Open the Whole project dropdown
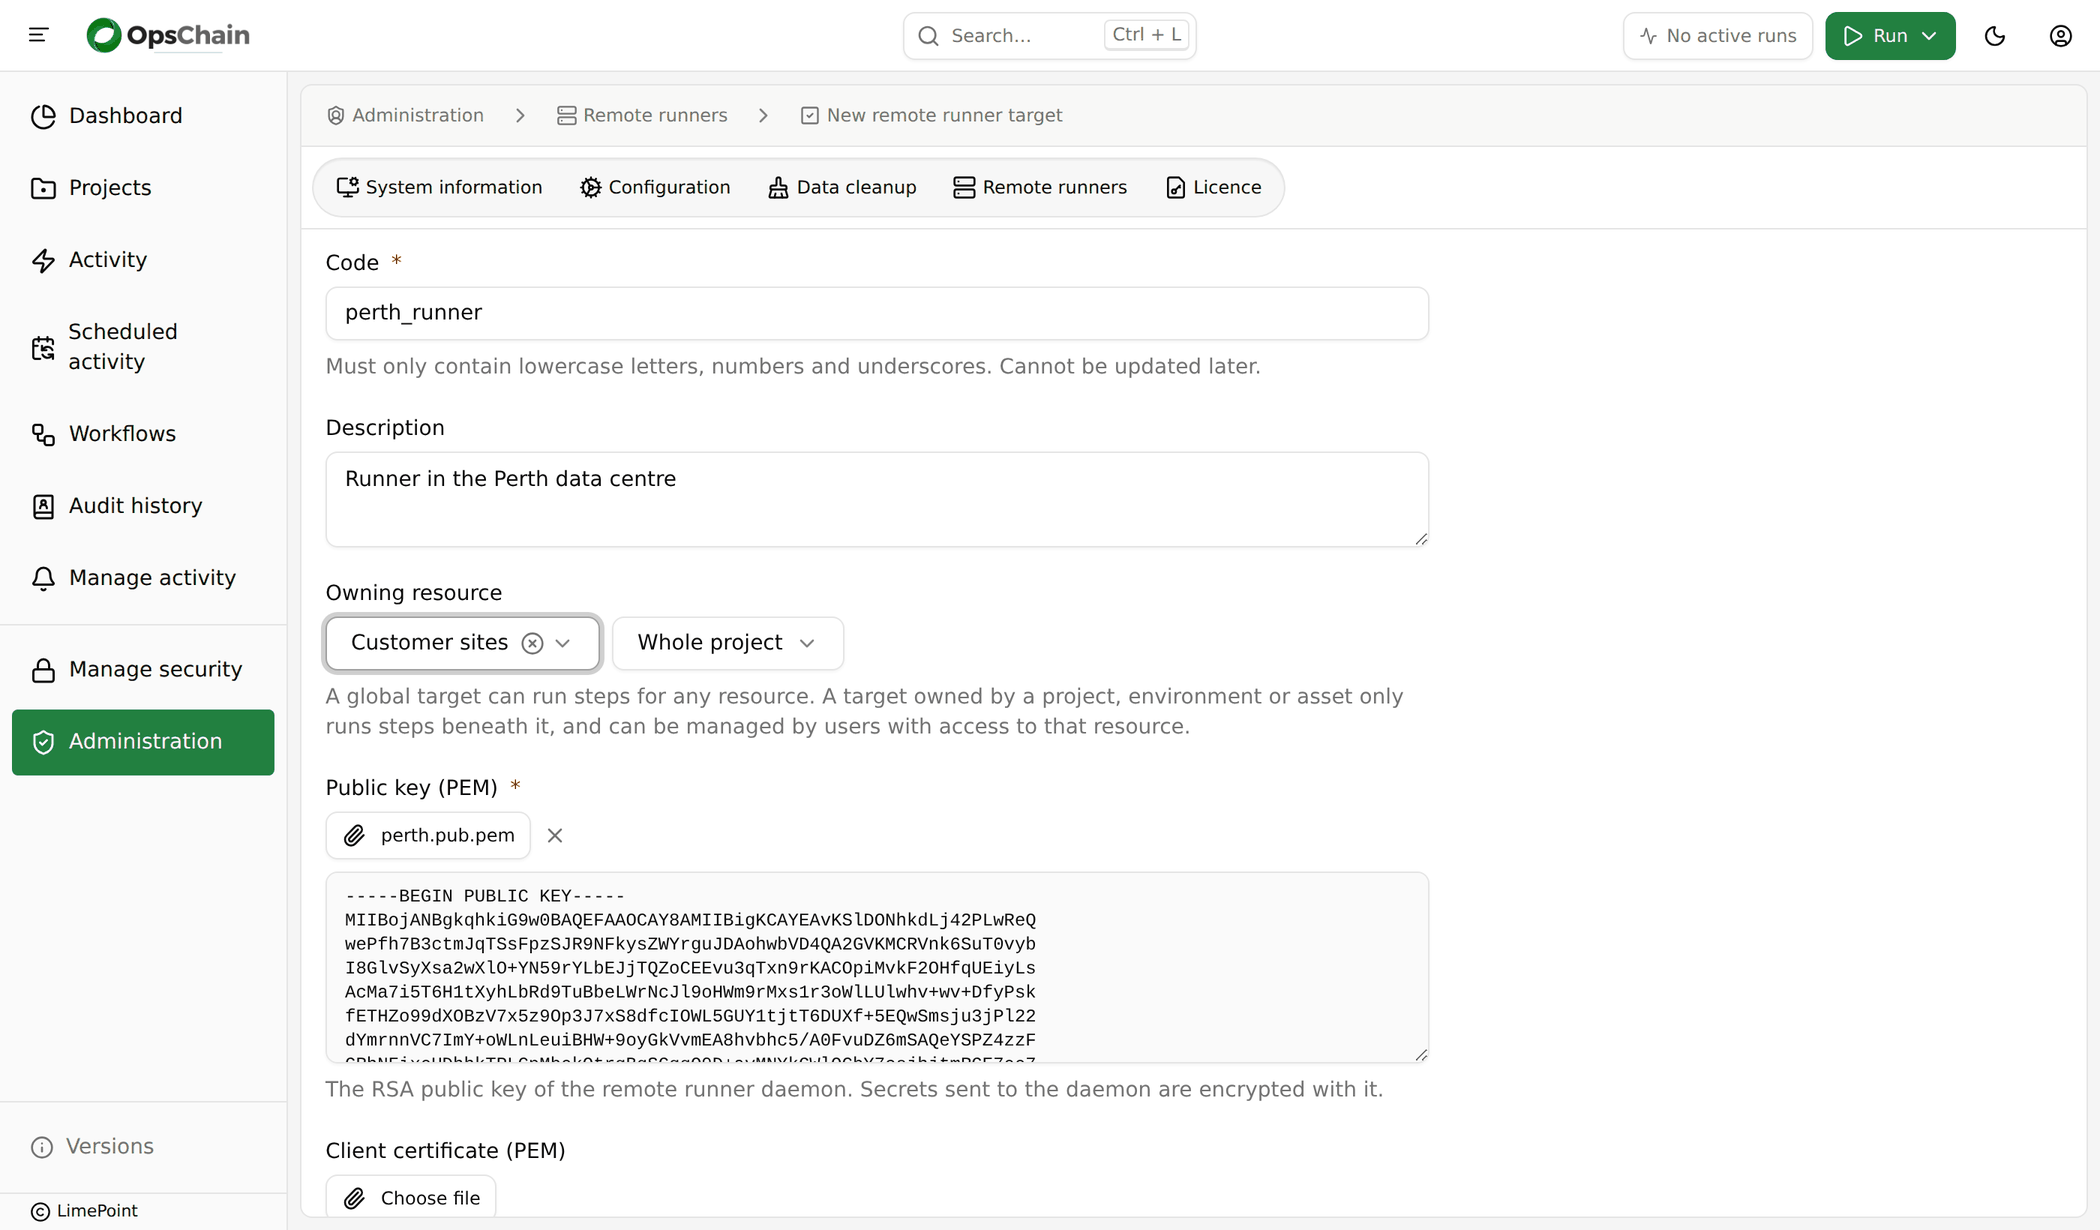 click(727, 643)
